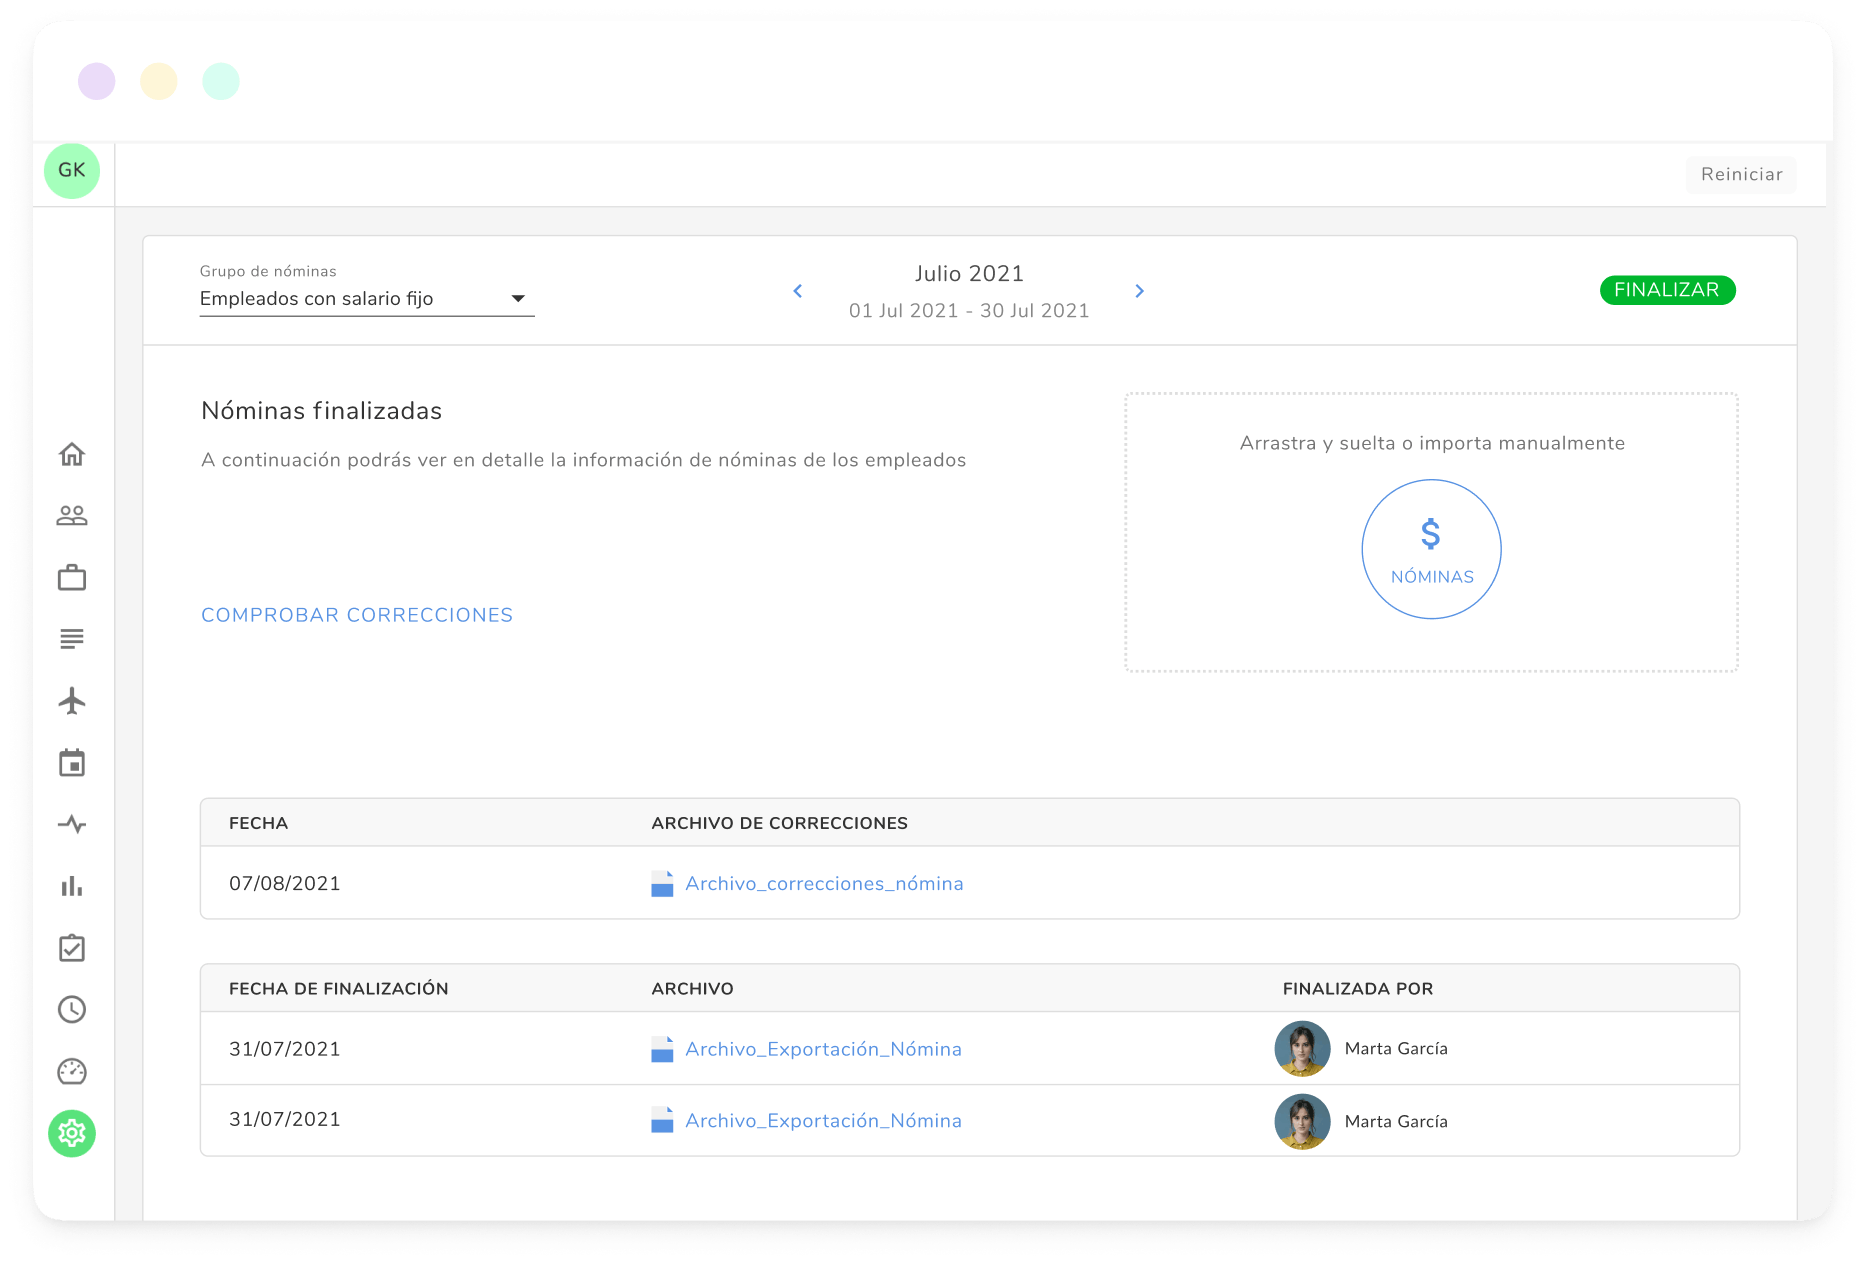Screen dimensions: 1864x1264
Task: Click the ARCHIVO DE CORRECCIONES column header
Action: click(x=780, y=823)
